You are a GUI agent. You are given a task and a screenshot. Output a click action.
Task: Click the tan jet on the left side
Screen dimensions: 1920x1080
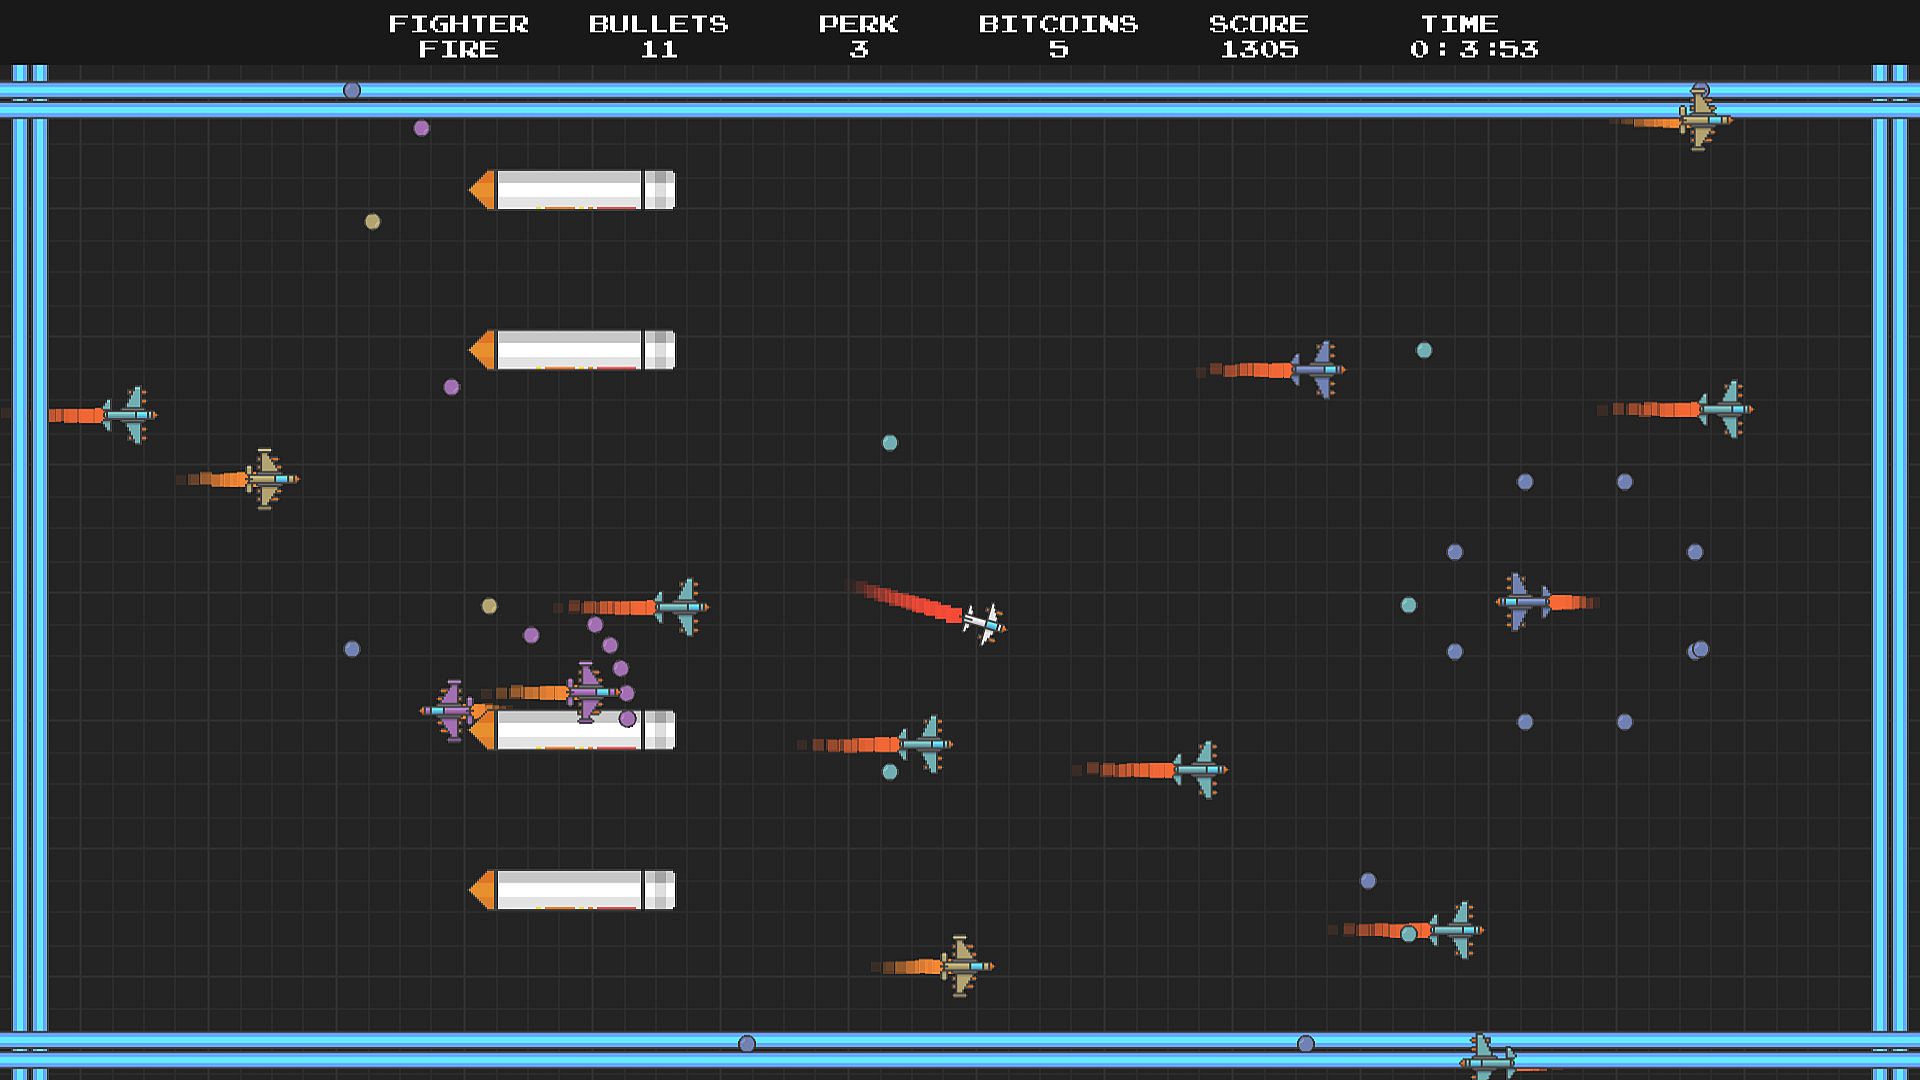[x=267, y=479]
